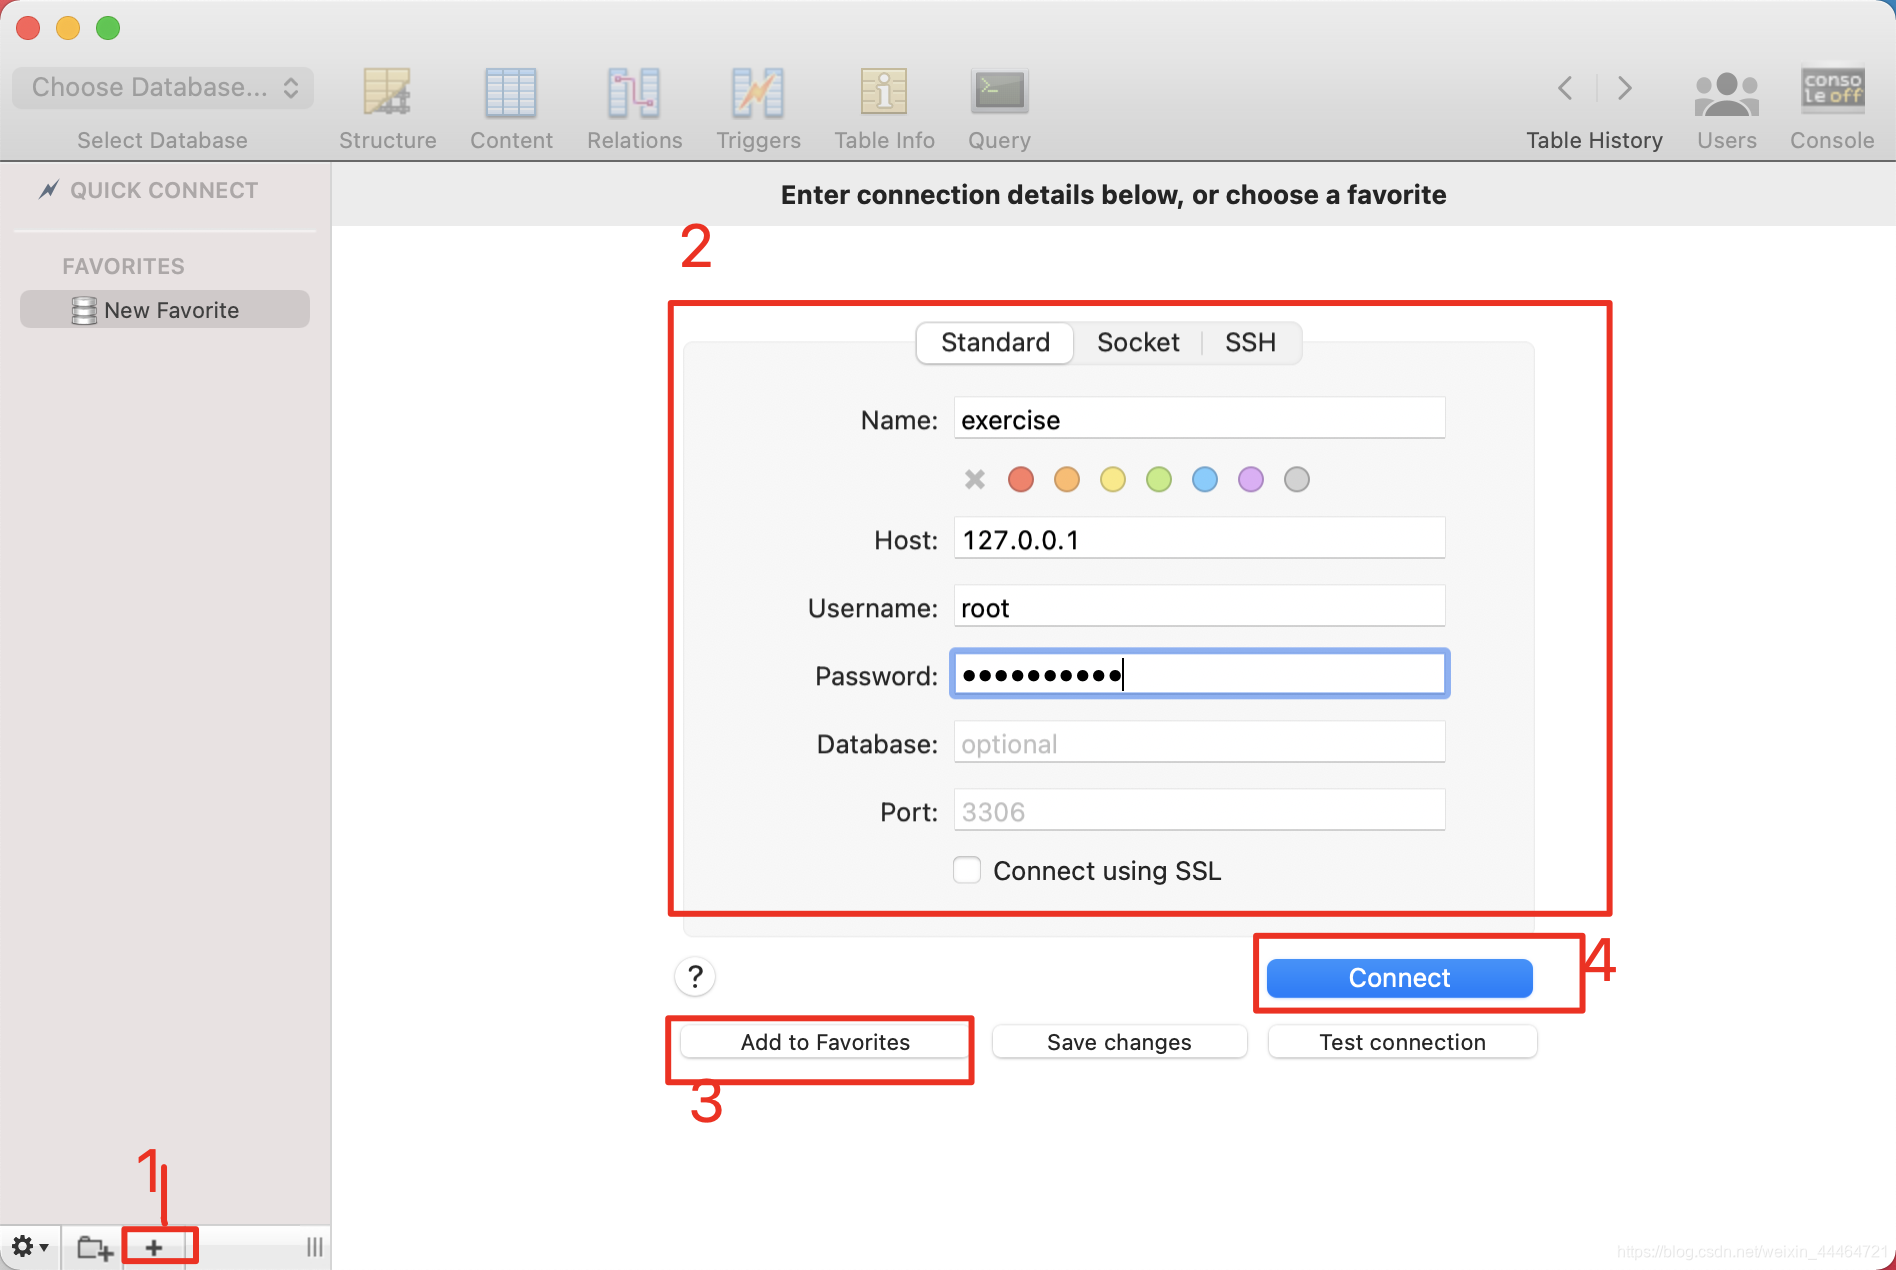Open the Triggers view icon
The height and width of the screenshot is (1270, 1896).
(x=758, y=93)
